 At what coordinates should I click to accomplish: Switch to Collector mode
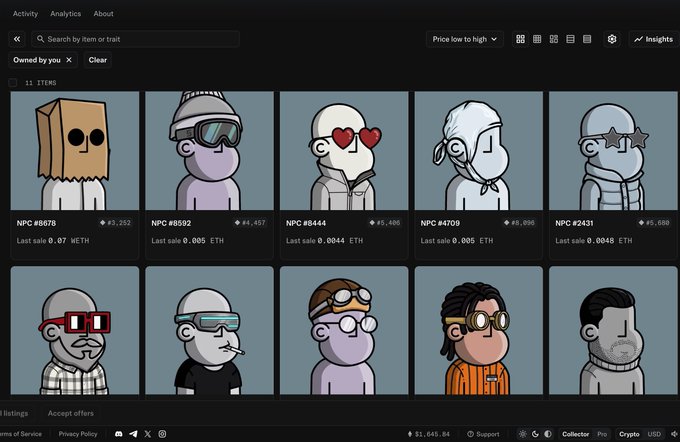coord(575,434)
